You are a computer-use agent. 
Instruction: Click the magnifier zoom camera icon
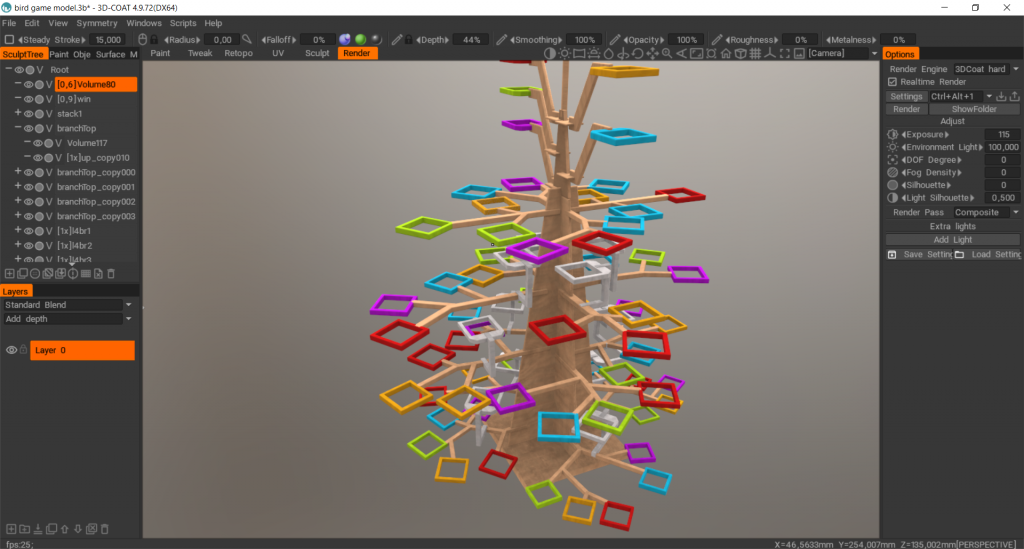coord(667,54)
